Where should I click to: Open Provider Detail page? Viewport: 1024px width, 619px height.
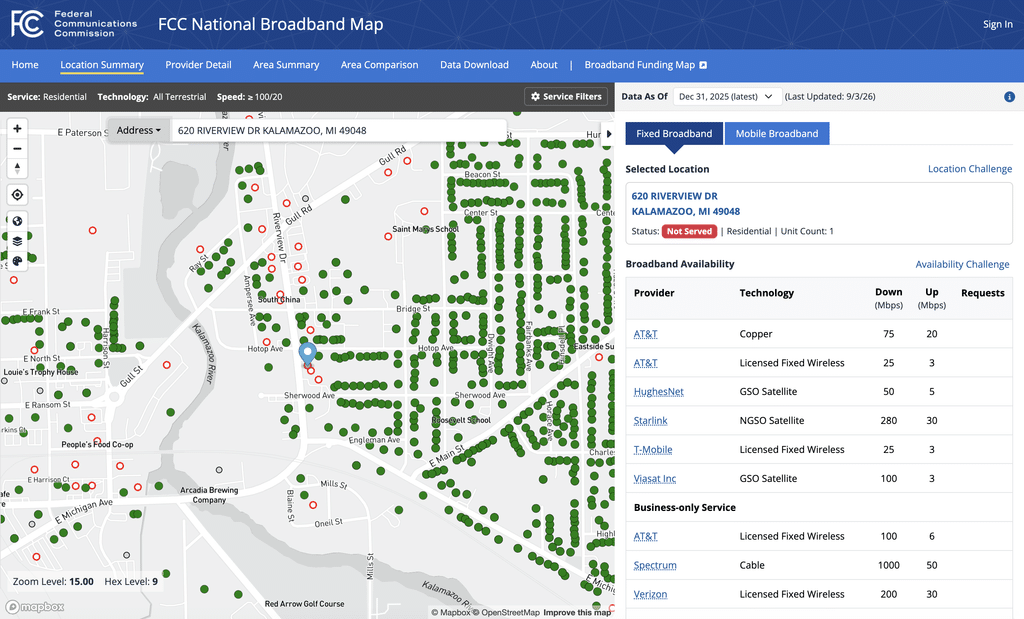click(x=199, y=65)
